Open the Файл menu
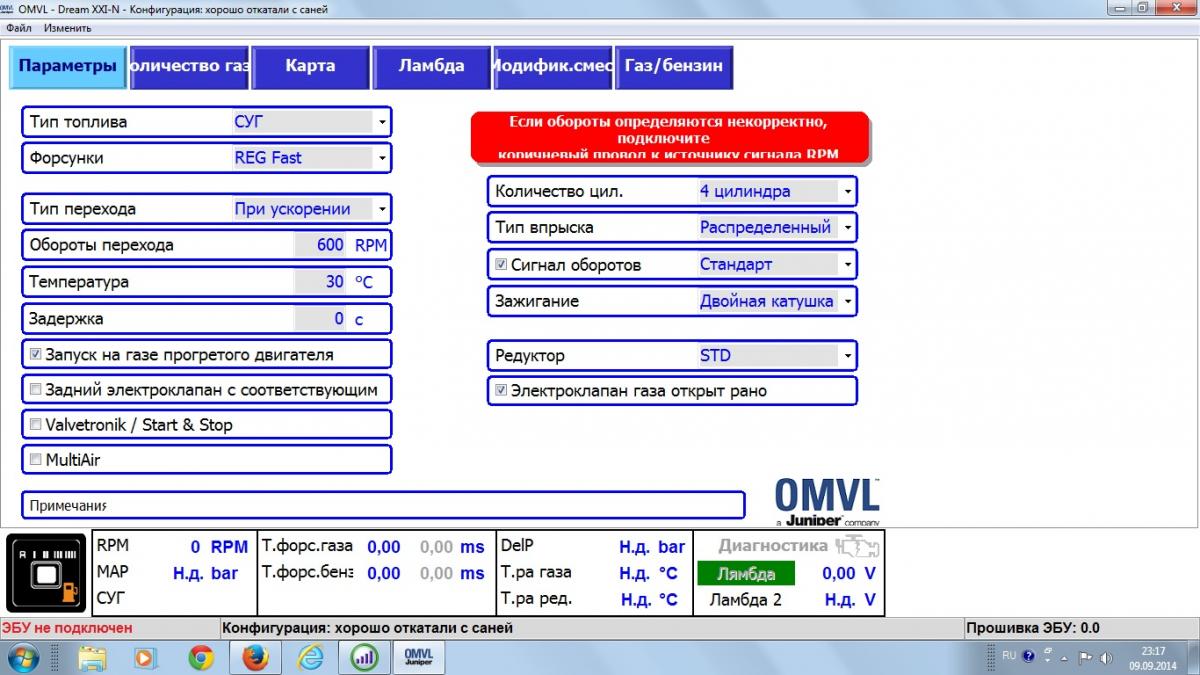 [x=18, y=28]
